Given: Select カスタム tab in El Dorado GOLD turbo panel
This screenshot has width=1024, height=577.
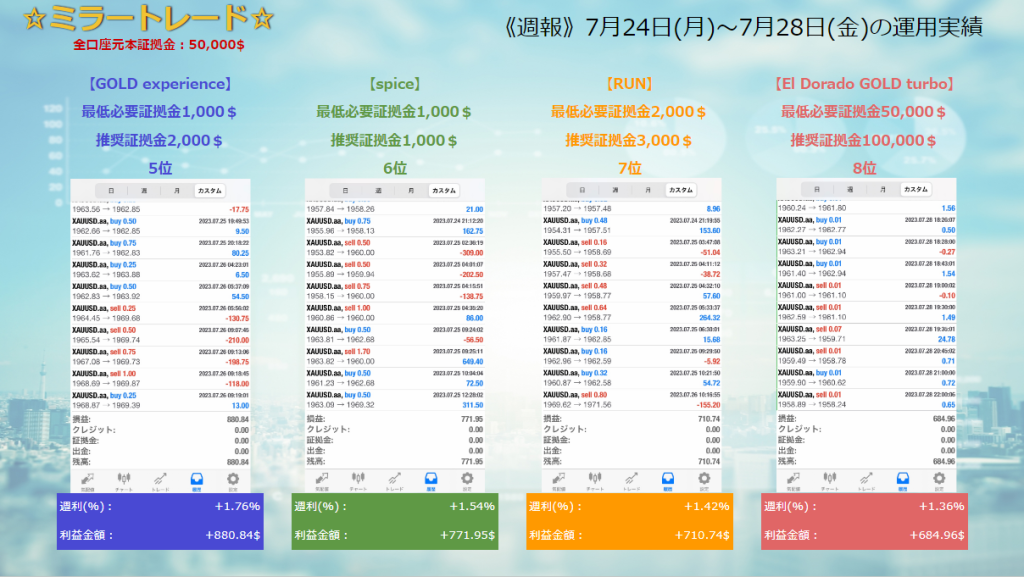Looking at the screenshot, I should pos(913,189).
